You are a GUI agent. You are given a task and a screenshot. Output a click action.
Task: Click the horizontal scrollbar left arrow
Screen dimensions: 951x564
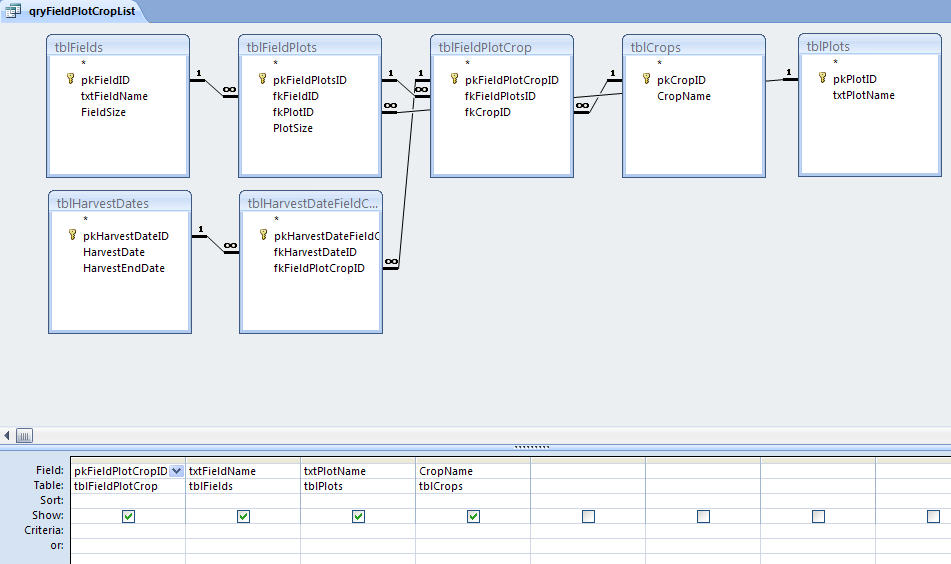tap(7, 435)
